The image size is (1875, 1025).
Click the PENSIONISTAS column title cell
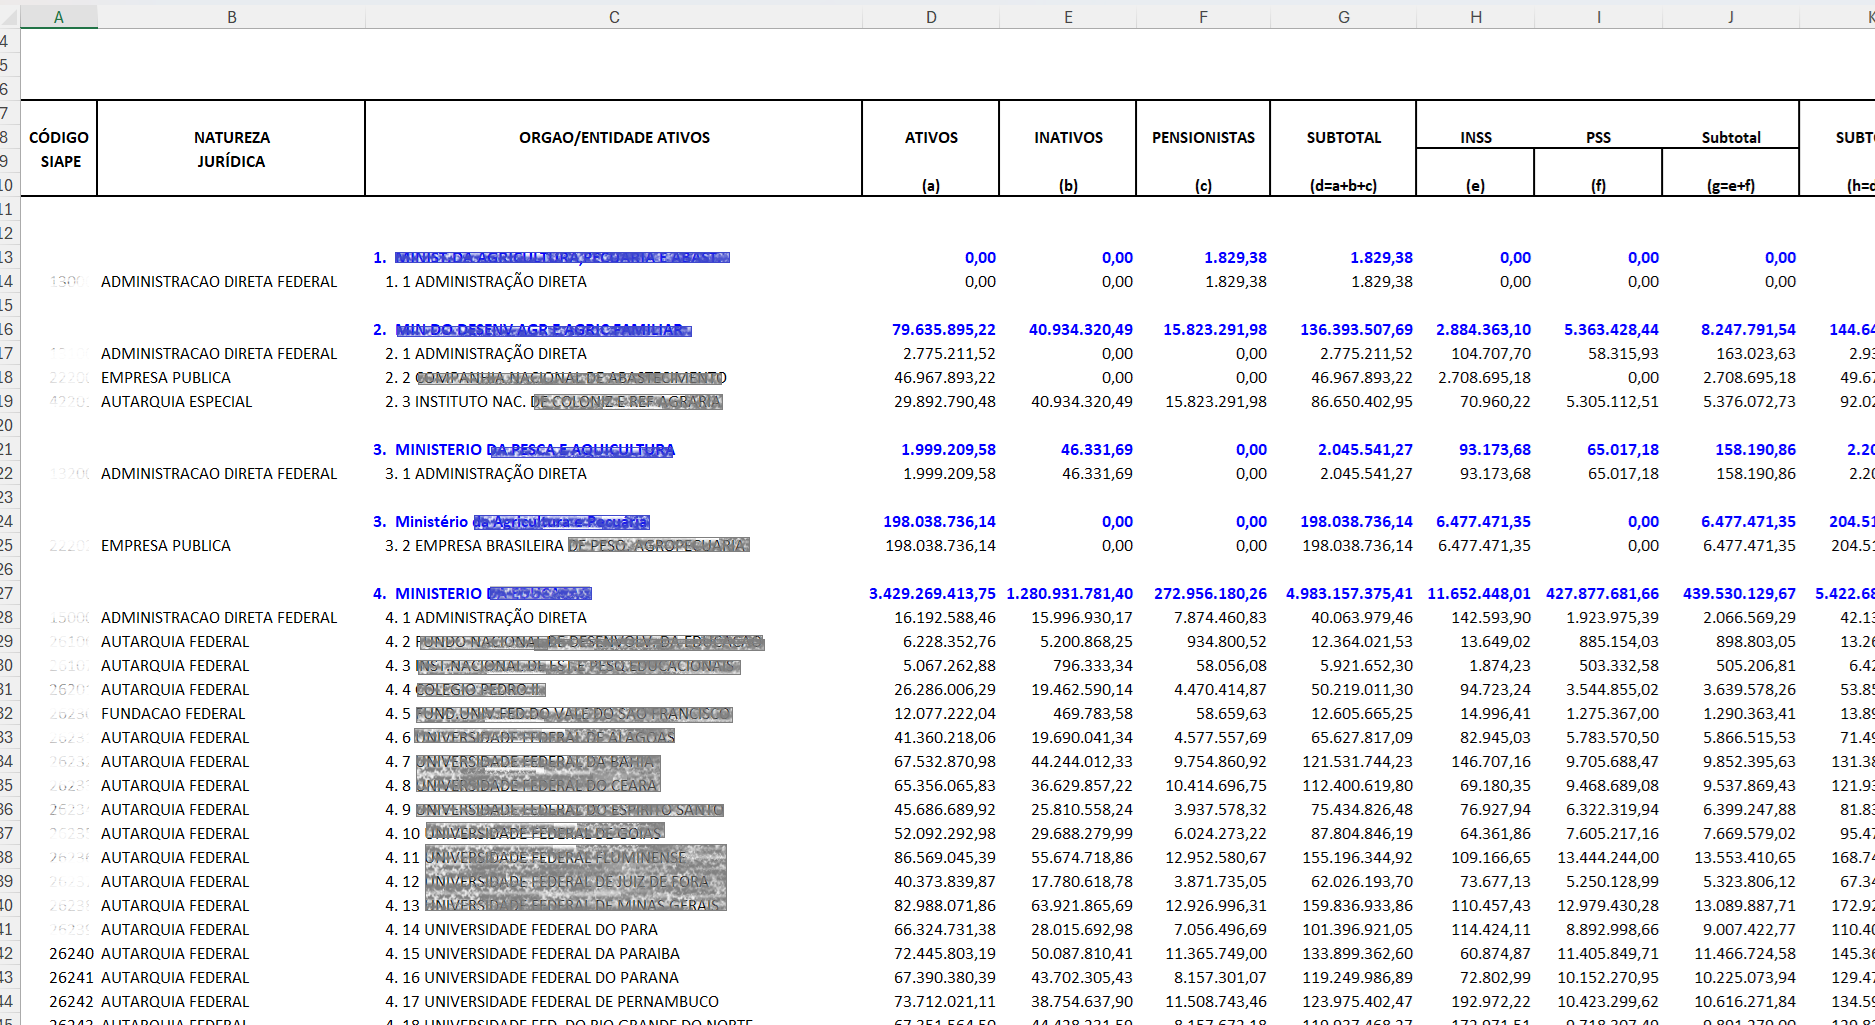click(x=1203, y=138)
